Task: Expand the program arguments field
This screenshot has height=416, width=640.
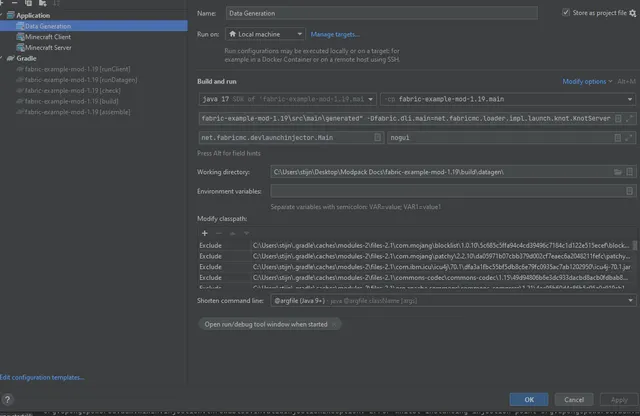Action: (x=629, y=138)
